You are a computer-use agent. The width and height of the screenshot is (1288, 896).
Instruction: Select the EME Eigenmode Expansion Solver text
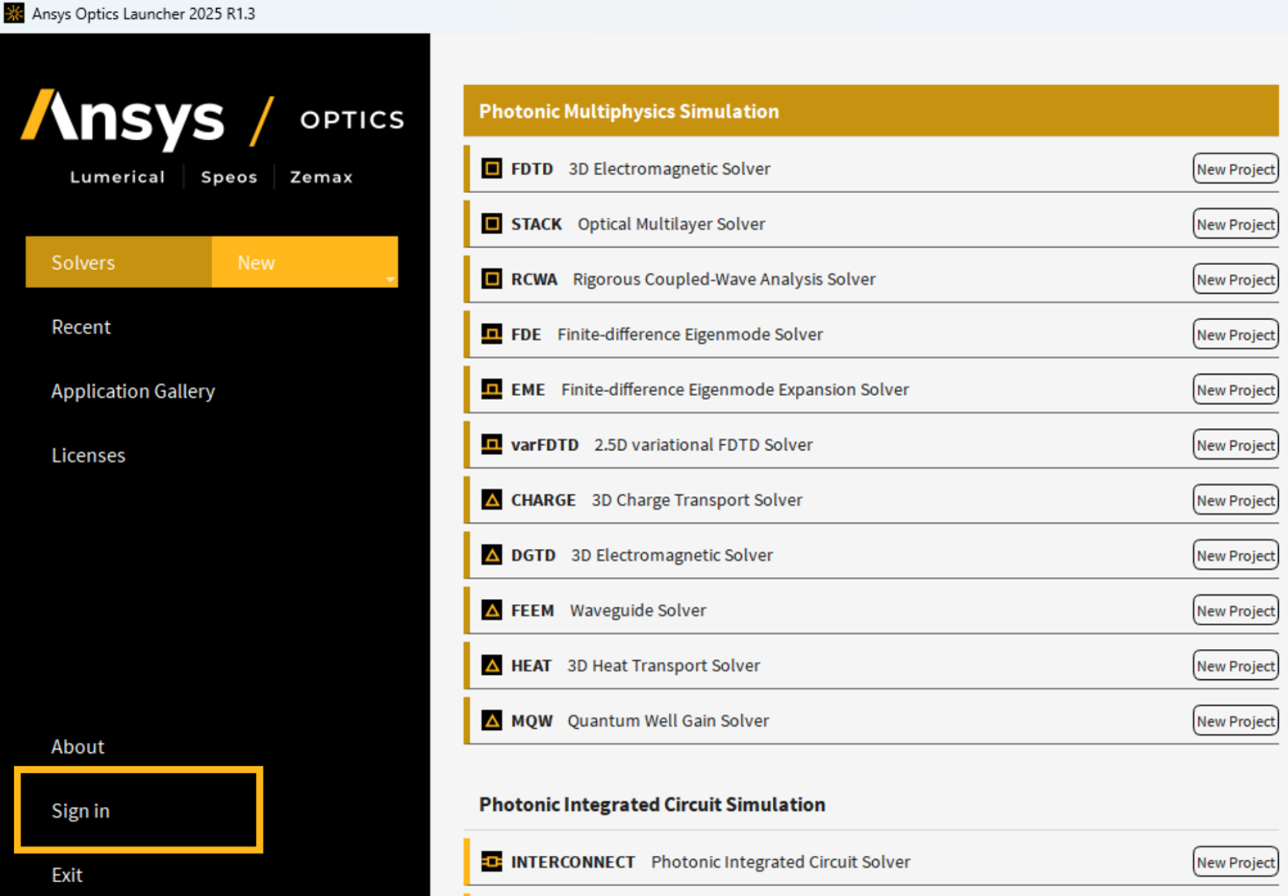(x=710, y=389)
